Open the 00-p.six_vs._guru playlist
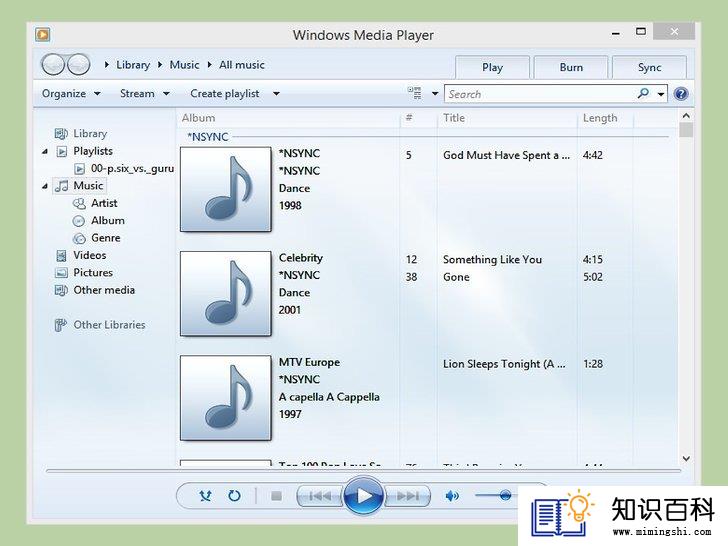The height and width of the screenshot is (546, 728). [x=132, y=169]
